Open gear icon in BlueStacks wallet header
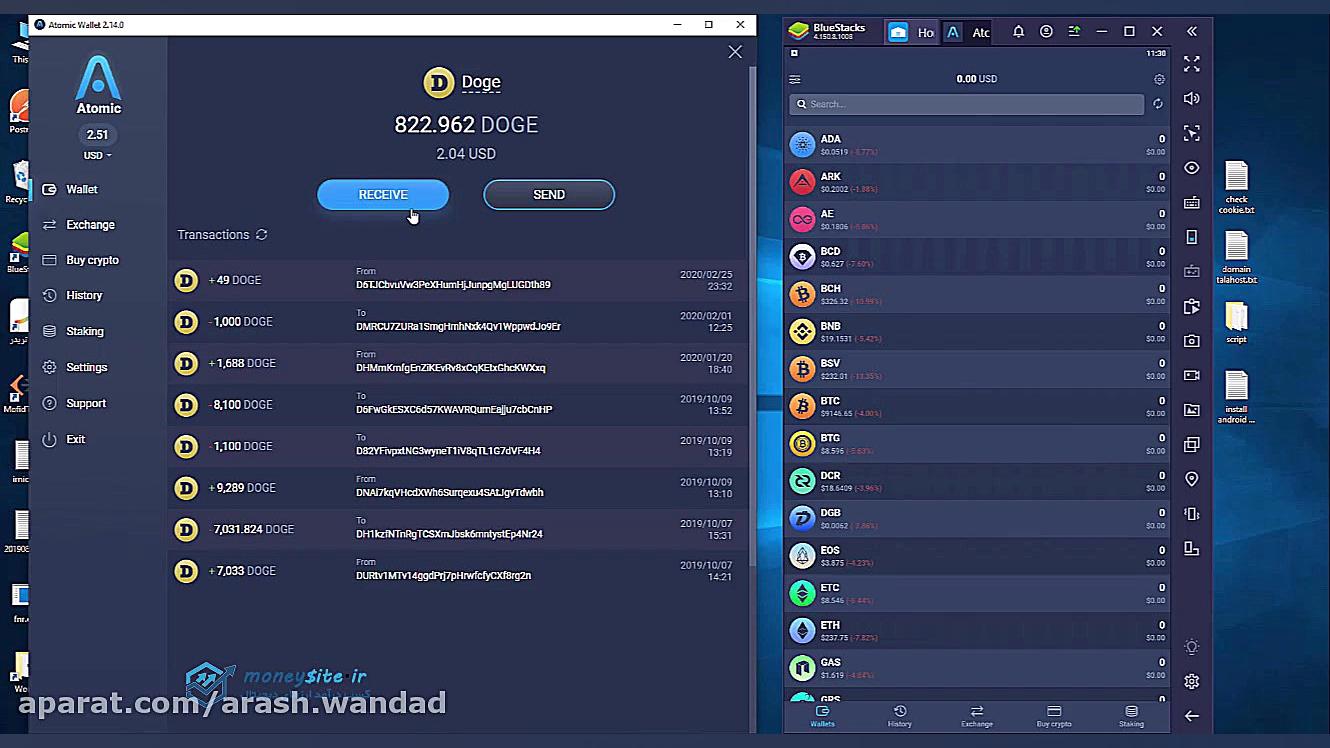1330x748 pixels. point(1159,79)
